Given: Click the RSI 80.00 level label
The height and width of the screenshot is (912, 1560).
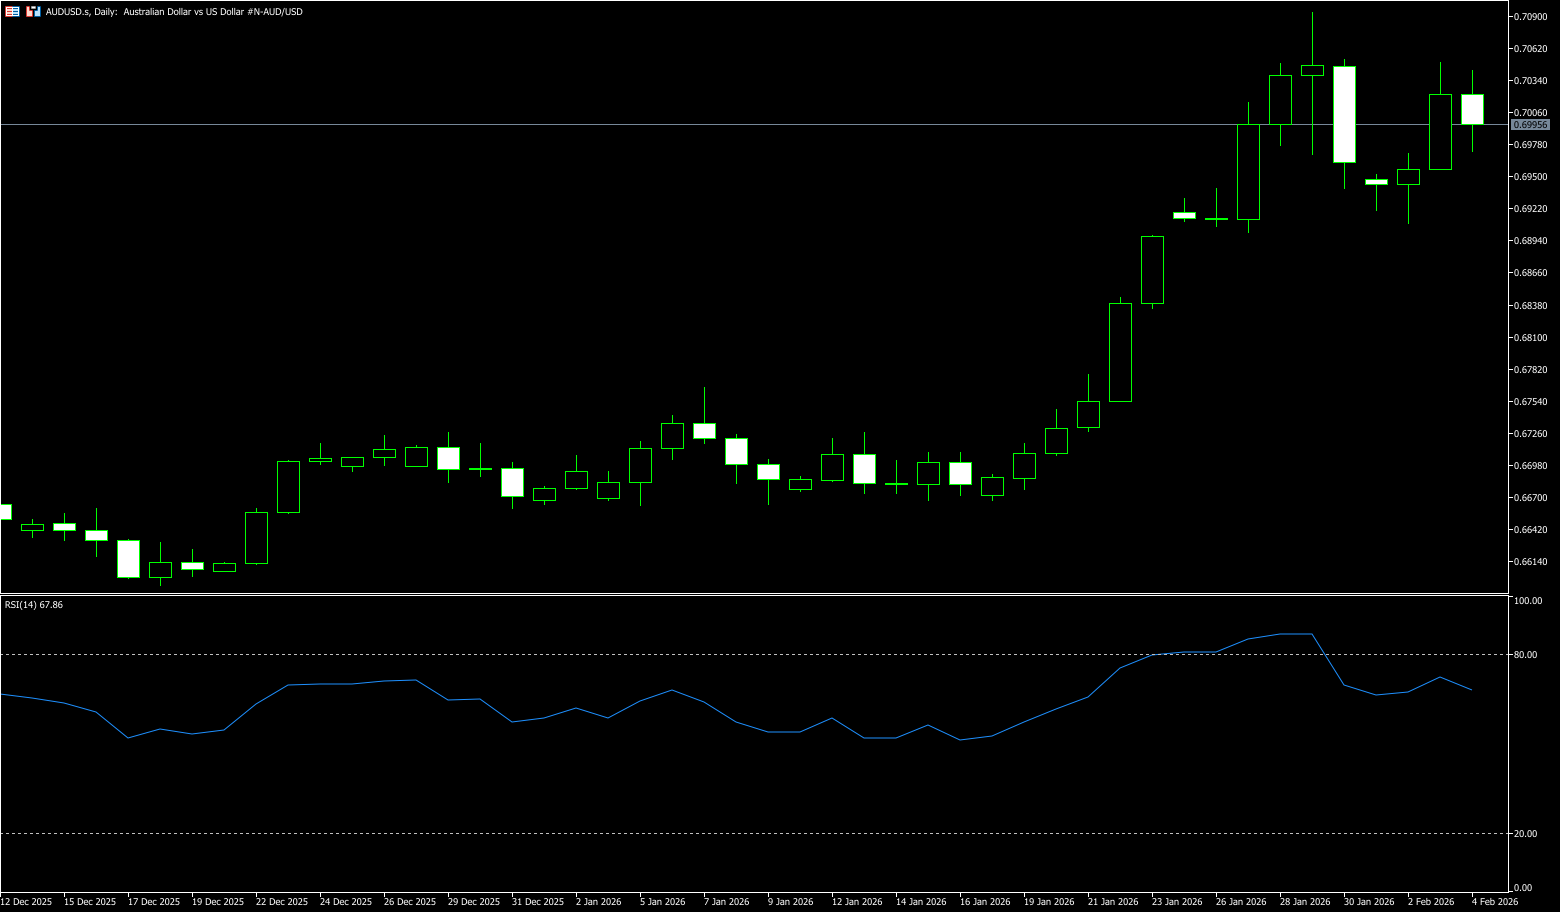Looking at the screenshot, I should pyautogui.click(x=1526, y=655).
